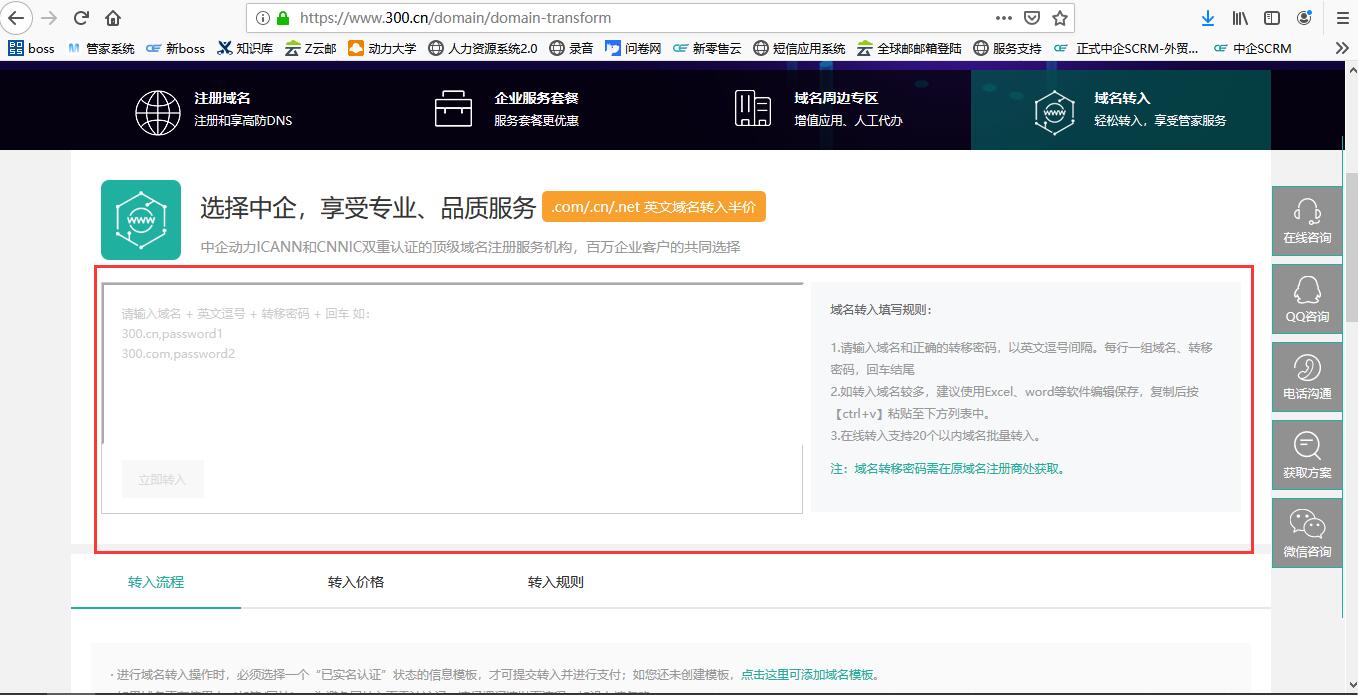This screenshot has width=1358, height=695.
Task: Open the browser hamburger menu
Action: (x=1342, y=17)
